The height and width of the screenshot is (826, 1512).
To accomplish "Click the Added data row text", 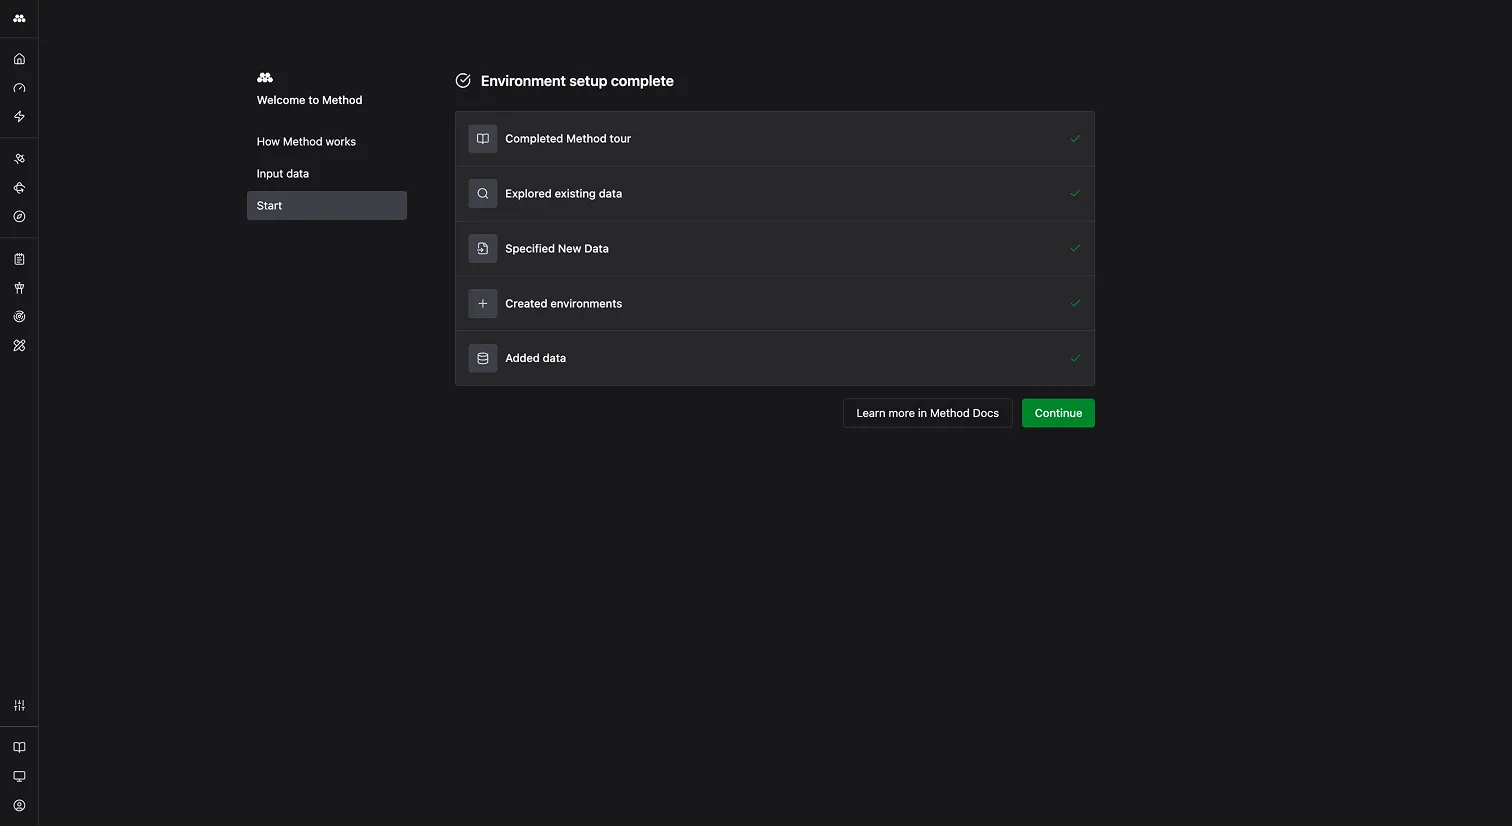I will coord(536,358).
